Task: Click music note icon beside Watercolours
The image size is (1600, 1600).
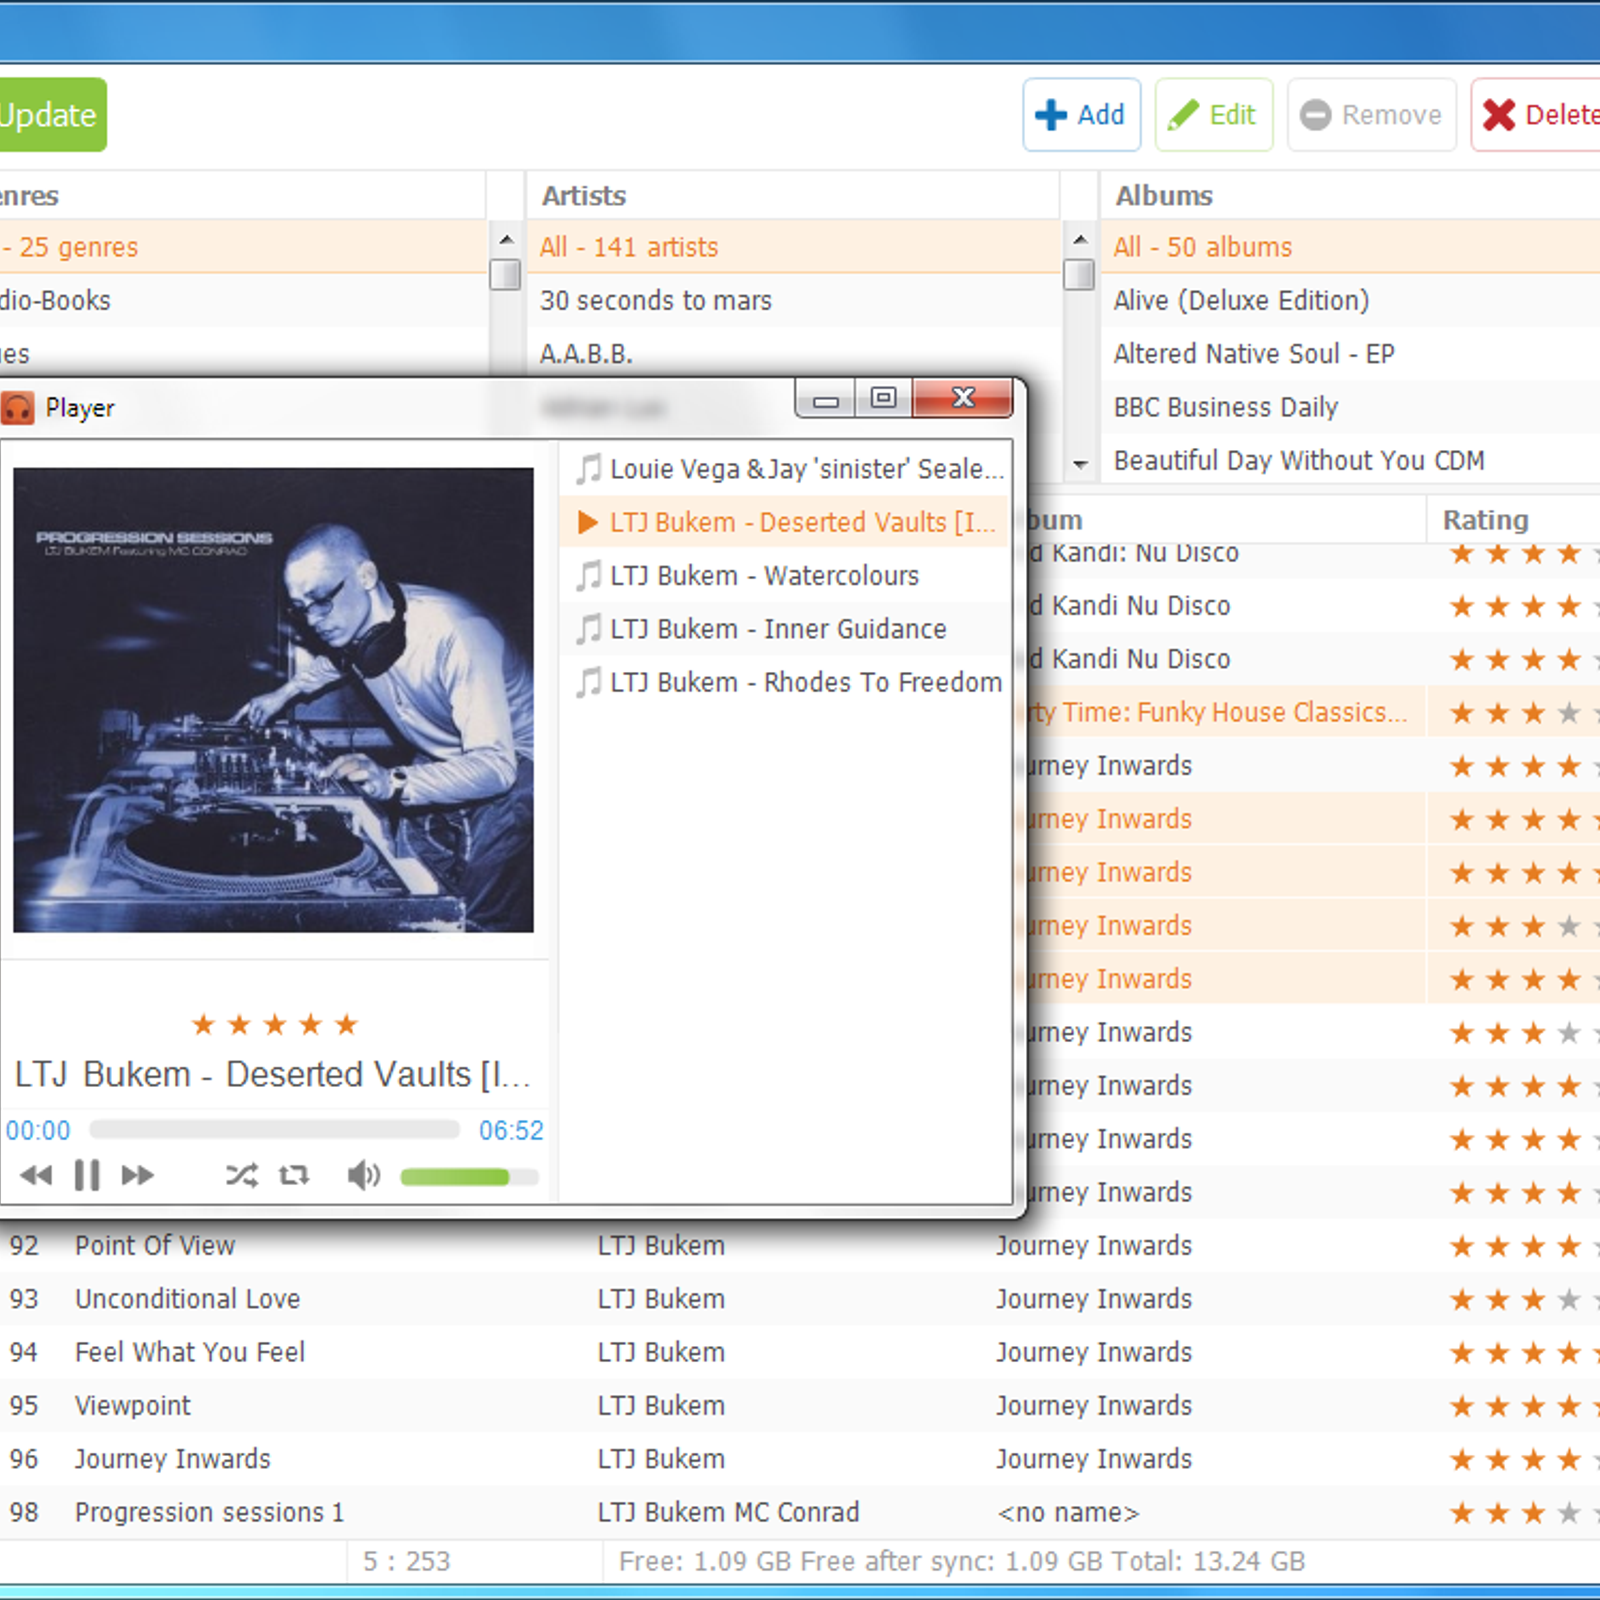Action: (x=589, y=575)
